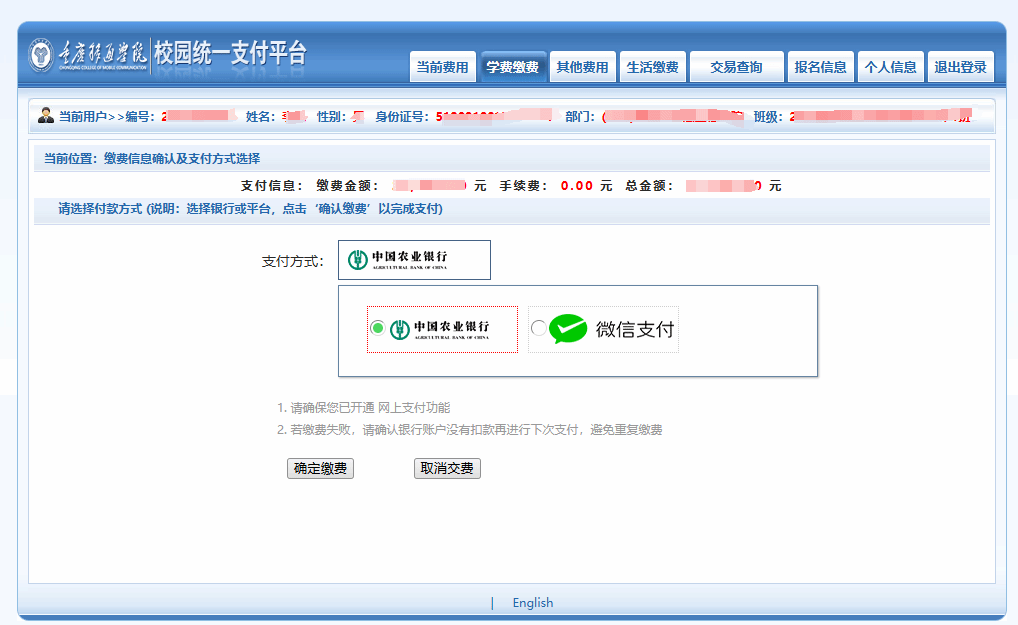This screenshot has height=625, width=1018.
Task: Select the 中国农业银行 radio button
Action: [377, 328]
